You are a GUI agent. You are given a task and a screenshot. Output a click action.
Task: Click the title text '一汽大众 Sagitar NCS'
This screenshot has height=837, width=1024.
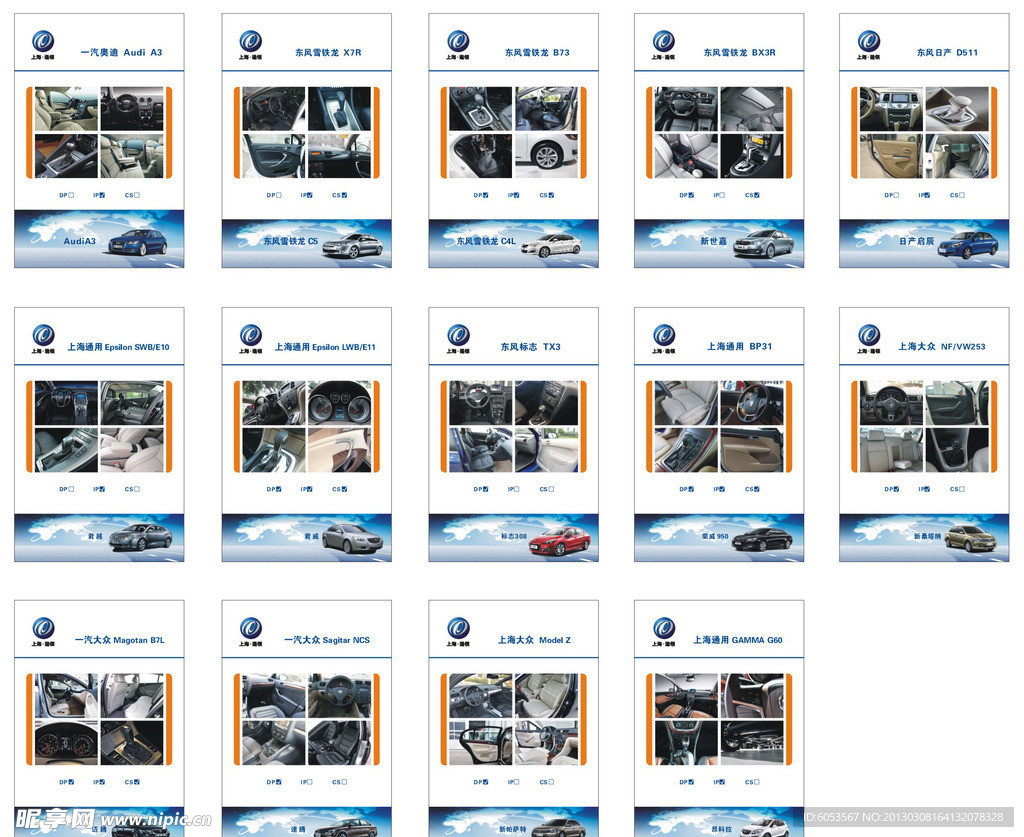(327, 640)
